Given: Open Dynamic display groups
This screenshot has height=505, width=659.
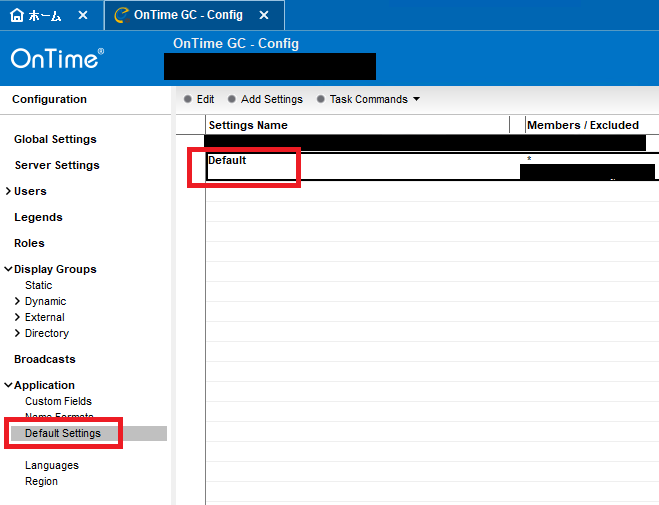Looking at the screenshot, I should click(45, 301).
